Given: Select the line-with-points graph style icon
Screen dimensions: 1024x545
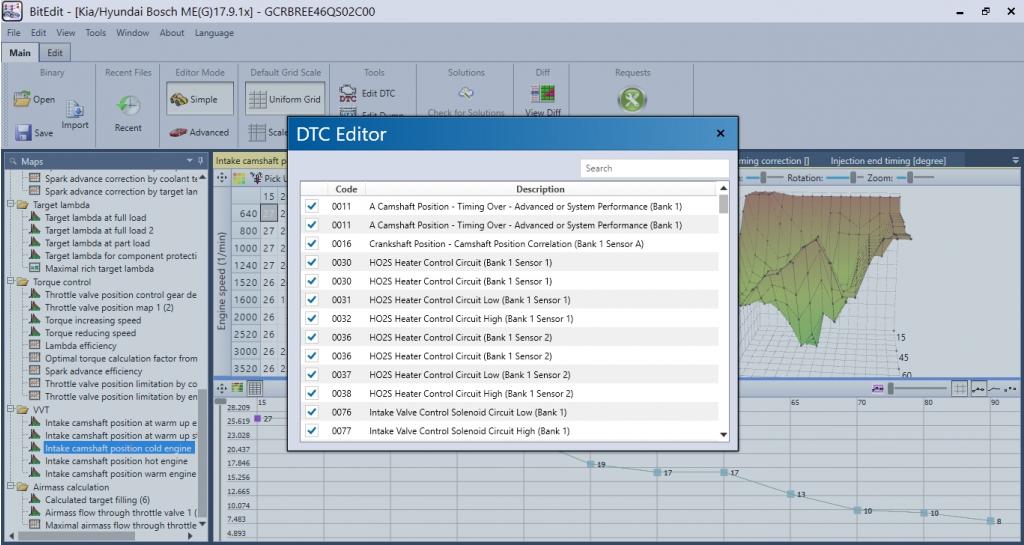Looking at the screenshot, I should point(978,388).
